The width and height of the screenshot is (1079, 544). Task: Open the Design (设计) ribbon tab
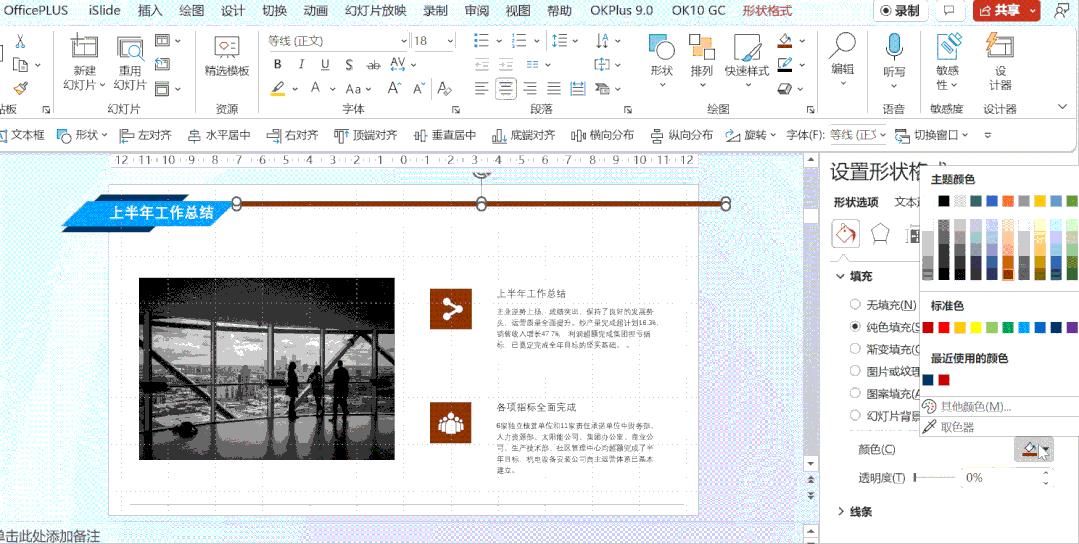(x=233, y=11)
